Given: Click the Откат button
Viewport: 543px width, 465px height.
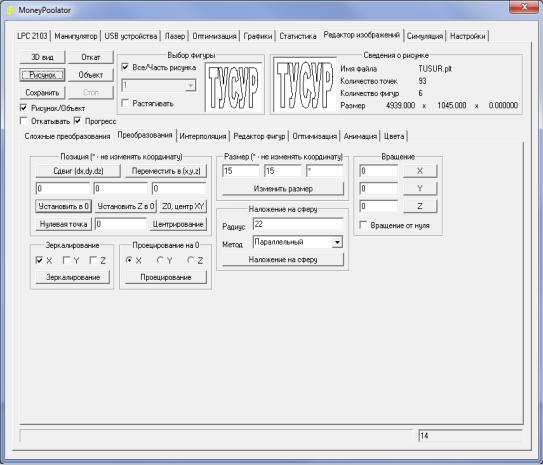Looking at the screenshot, I should tap(91, 57).
